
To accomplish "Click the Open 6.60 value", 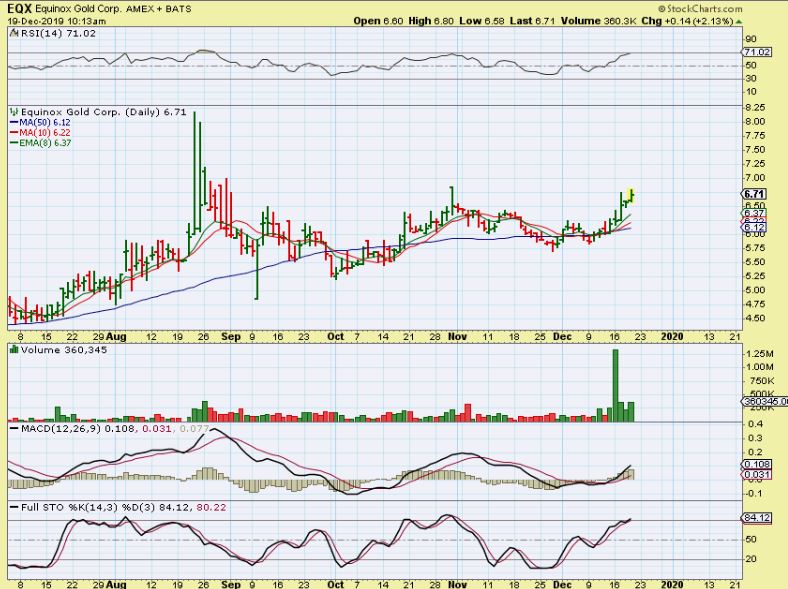I will pyautogui.click(x=378, y=21).
